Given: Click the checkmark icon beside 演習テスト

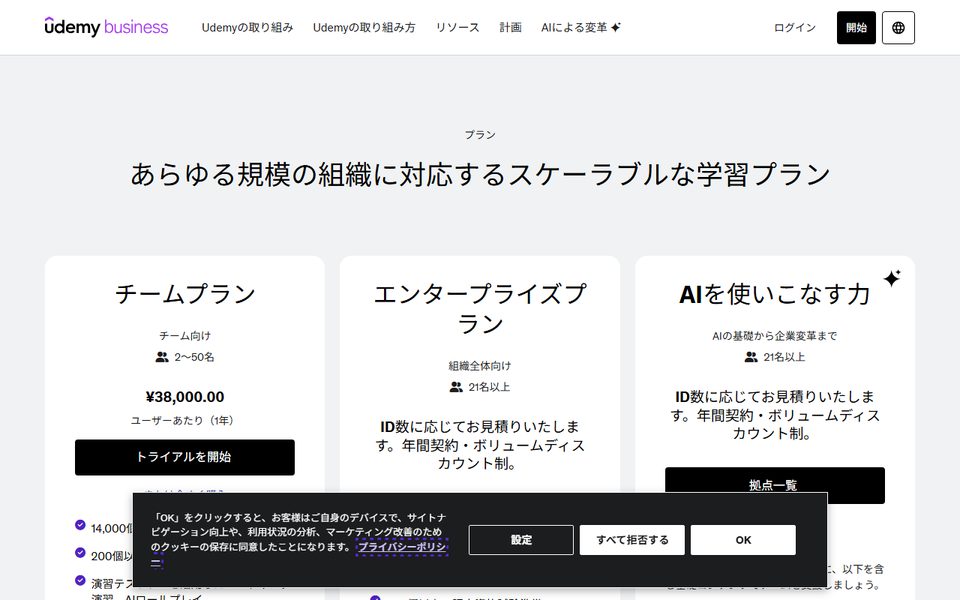Looking at the screenshot, I should [80, 580].
